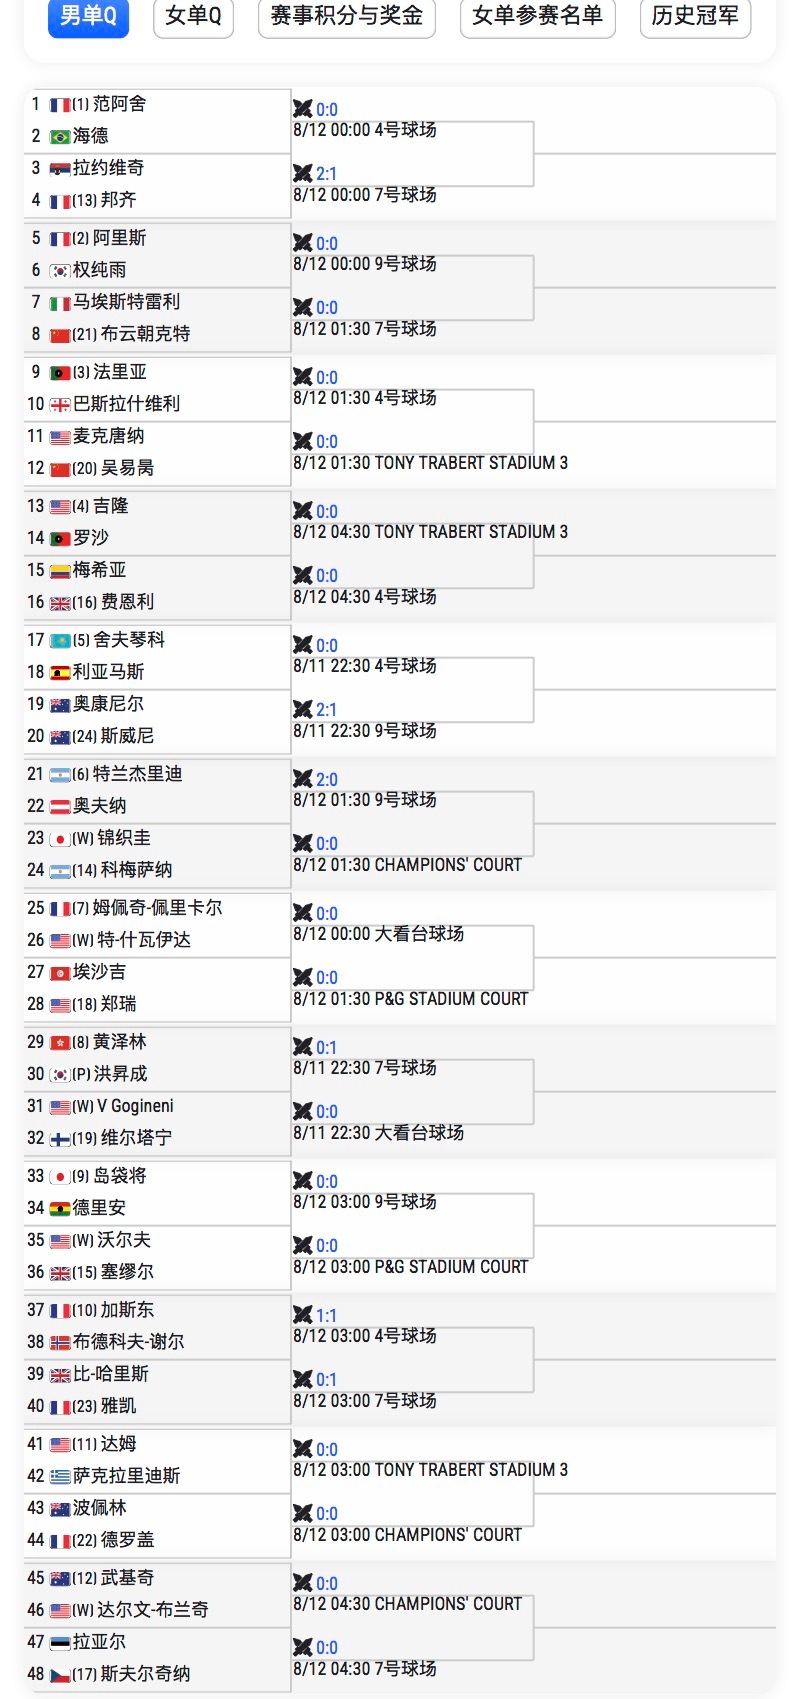Open the 赛事积分与奖金 tab

[x=346, y=16]
